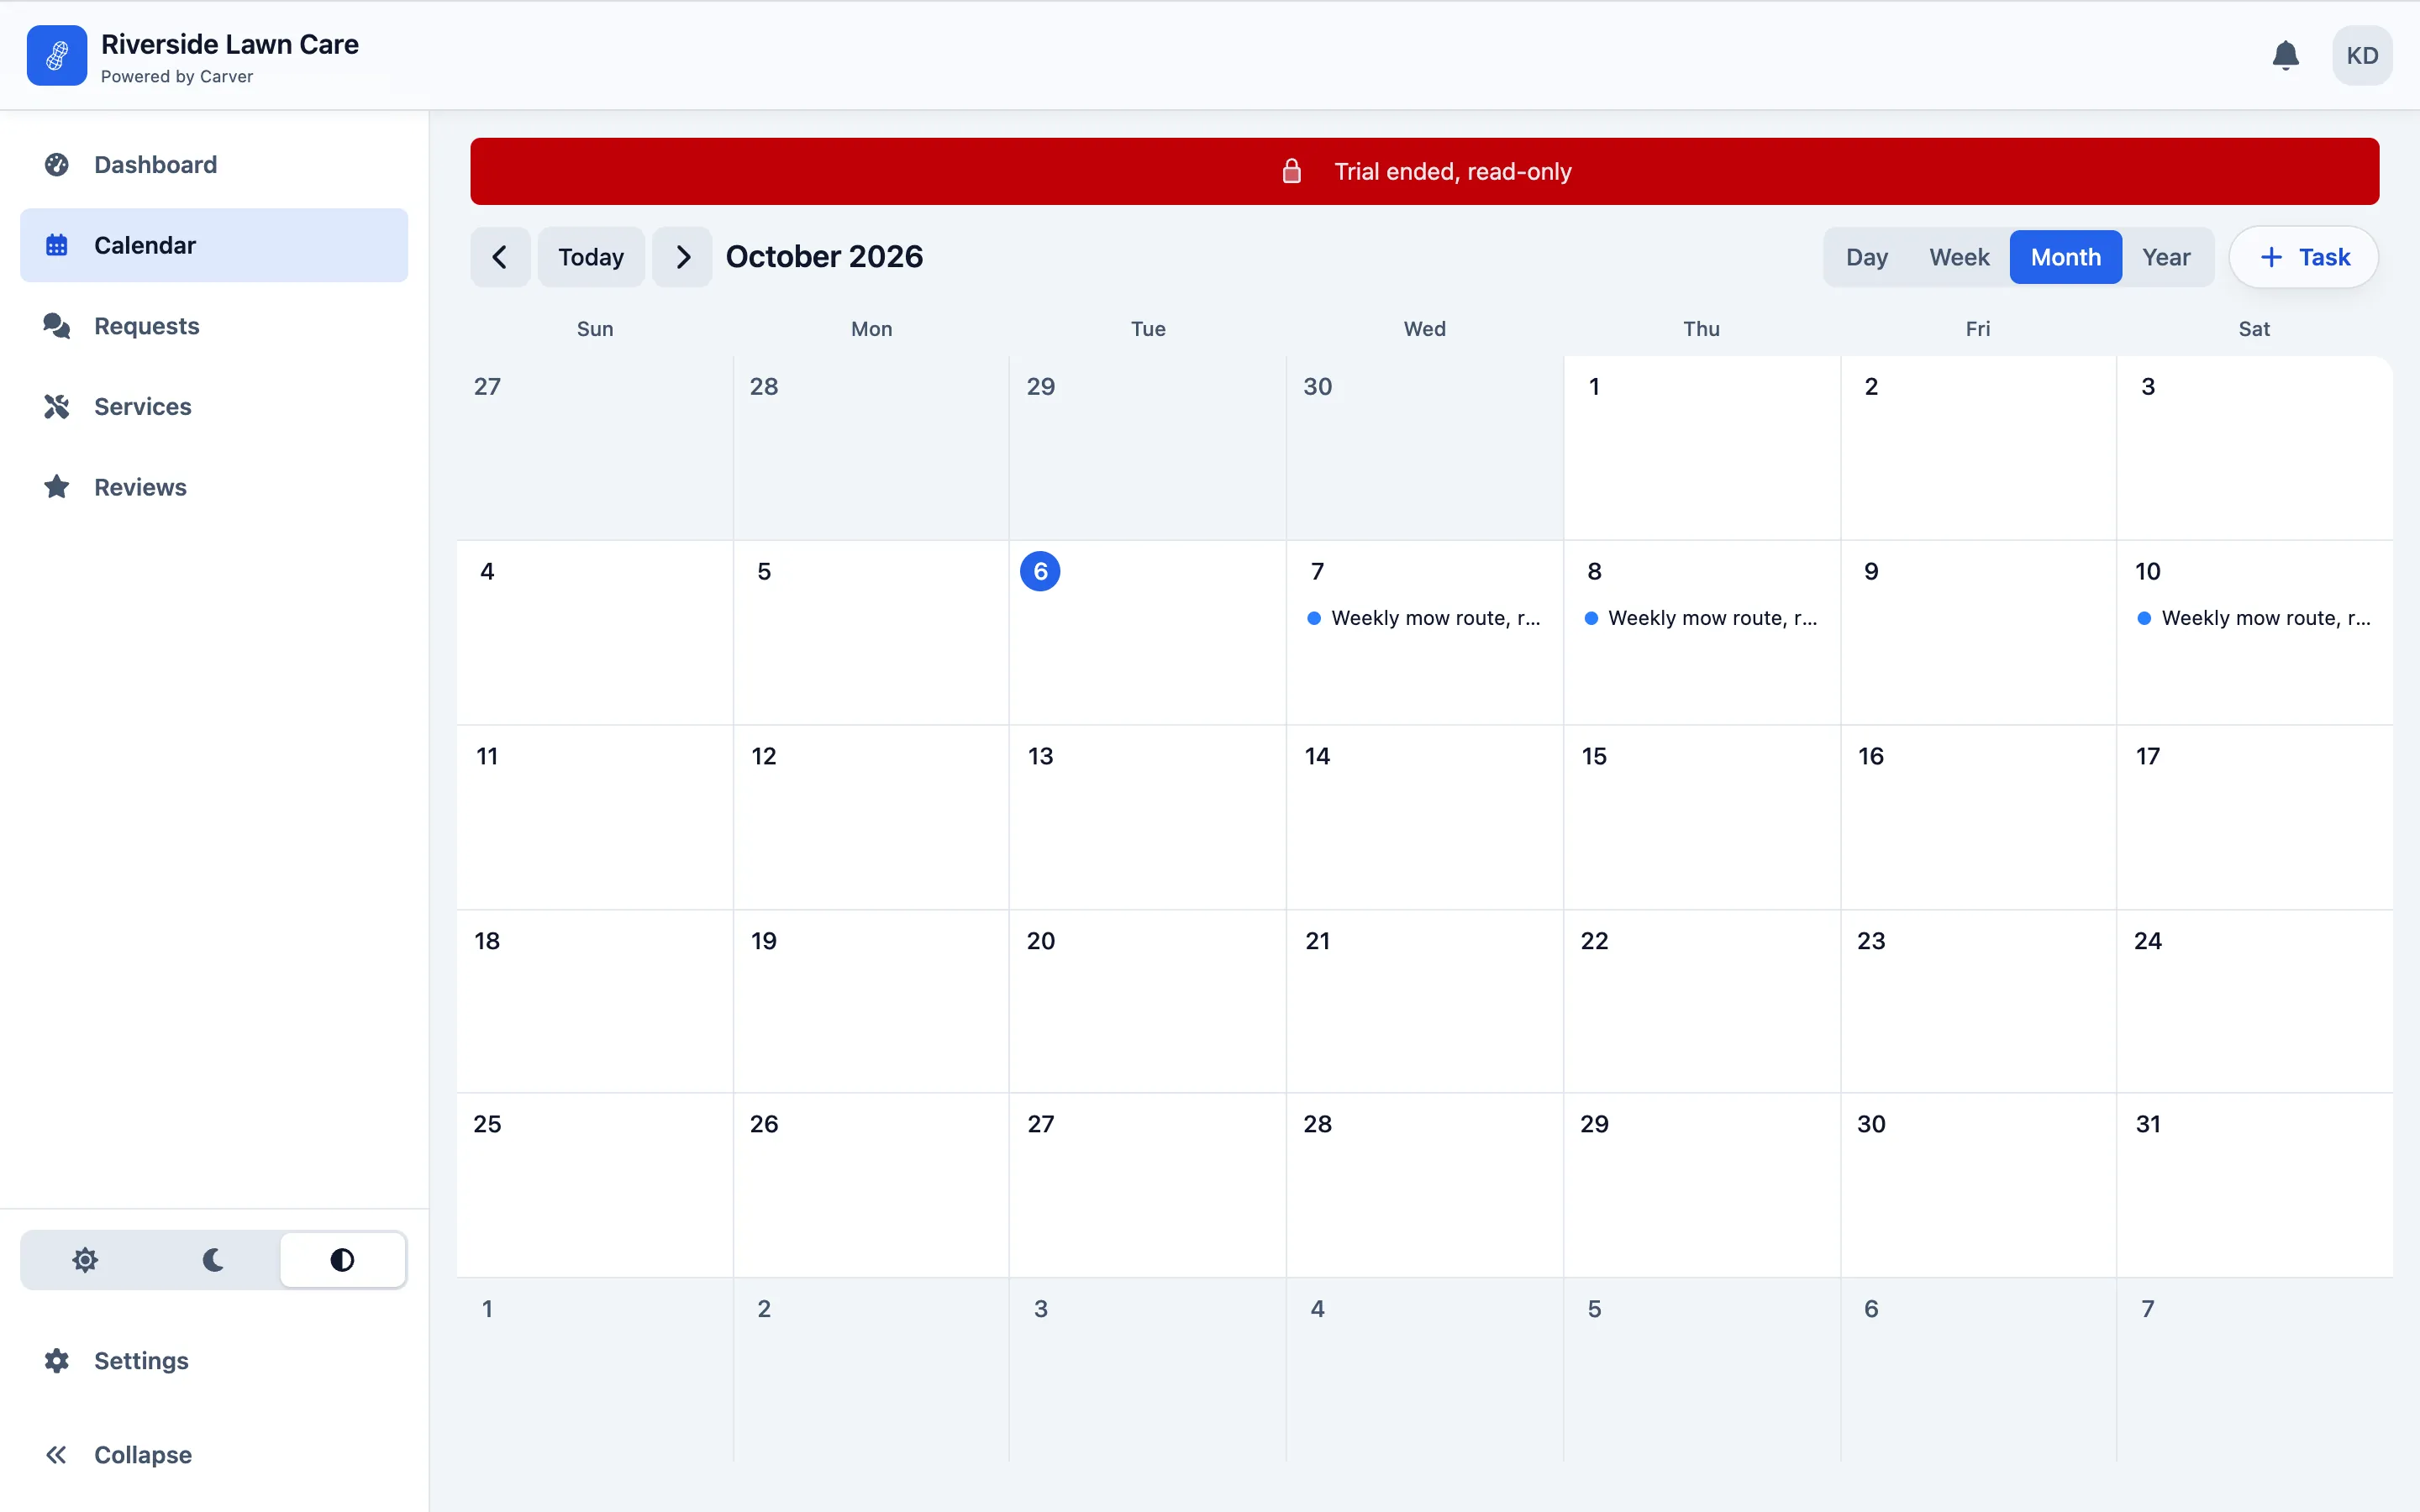2420x1512 pixels.
Task: Open Weekly mow route event on October 7
Action: [x=1424, y=618]
